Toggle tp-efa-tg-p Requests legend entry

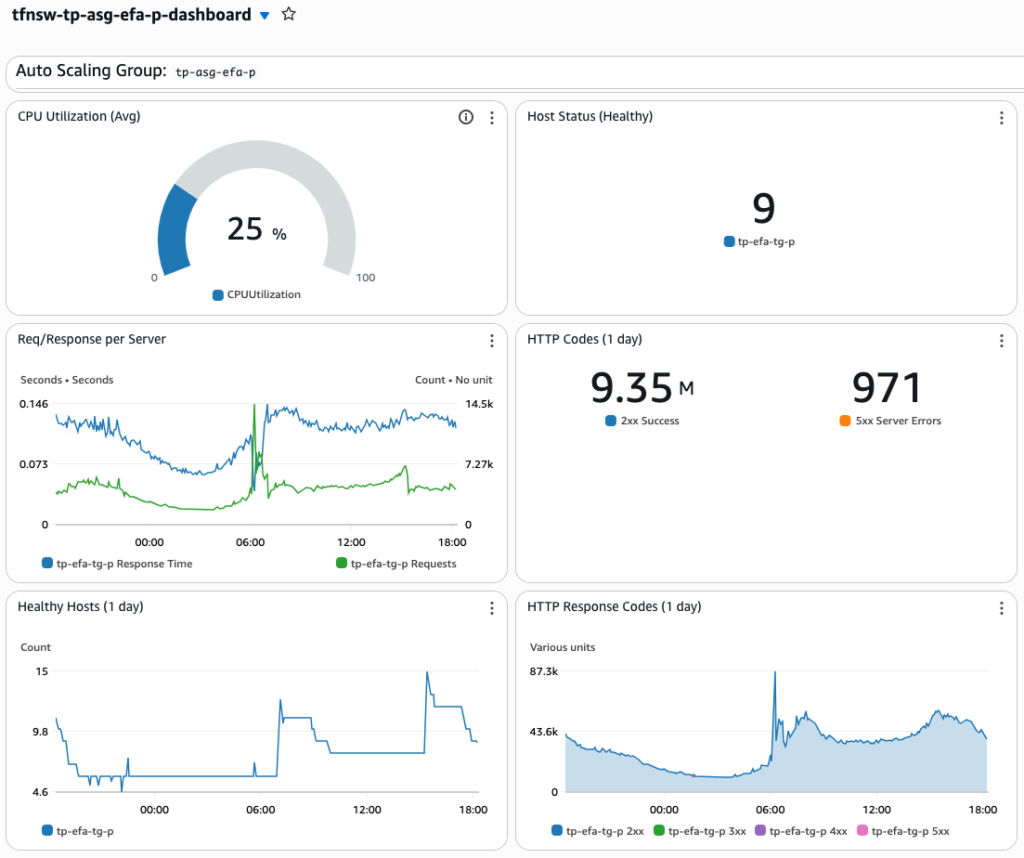[x=396, y=564]
